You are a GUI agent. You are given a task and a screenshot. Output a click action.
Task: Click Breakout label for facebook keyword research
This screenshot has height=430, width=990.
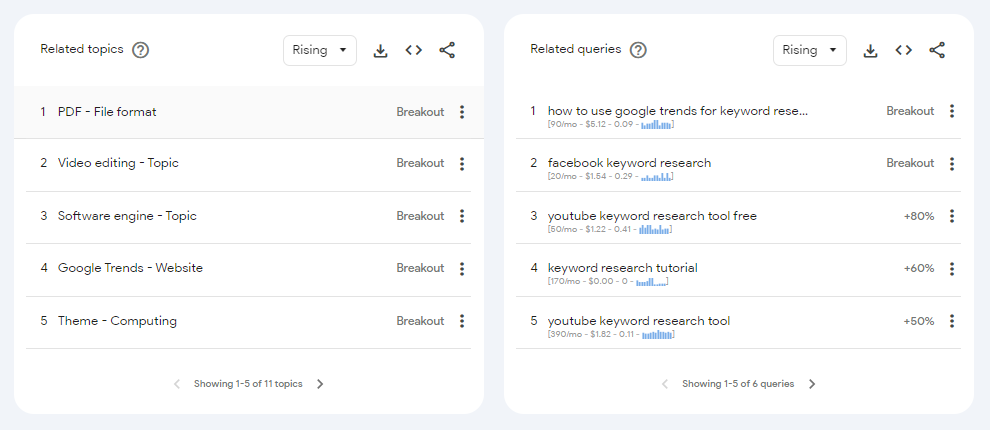click(x=910, y=163)
